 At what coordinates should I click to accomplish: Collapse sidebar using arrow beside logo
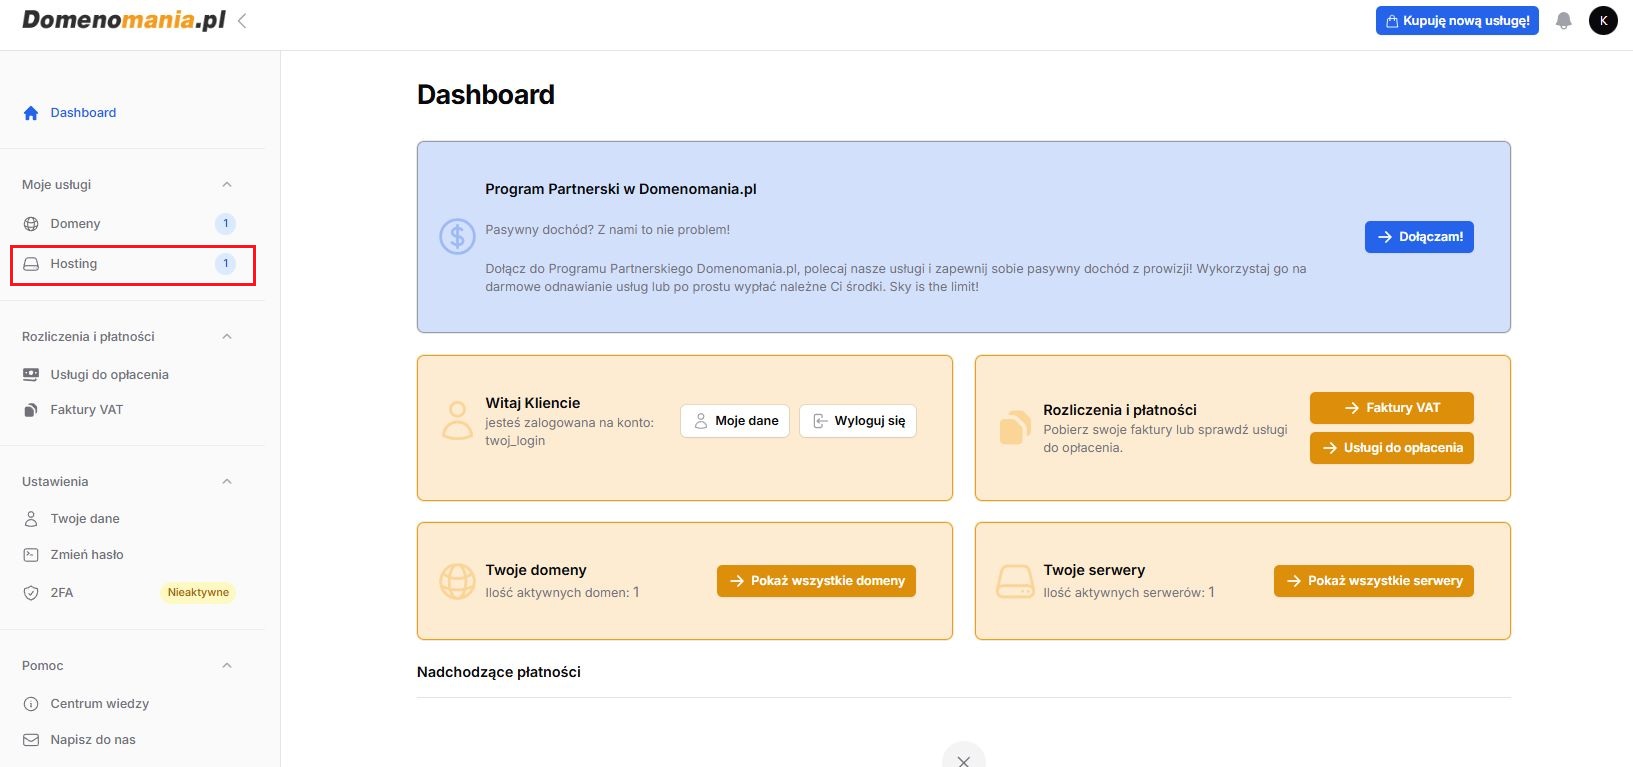(242, 20)
